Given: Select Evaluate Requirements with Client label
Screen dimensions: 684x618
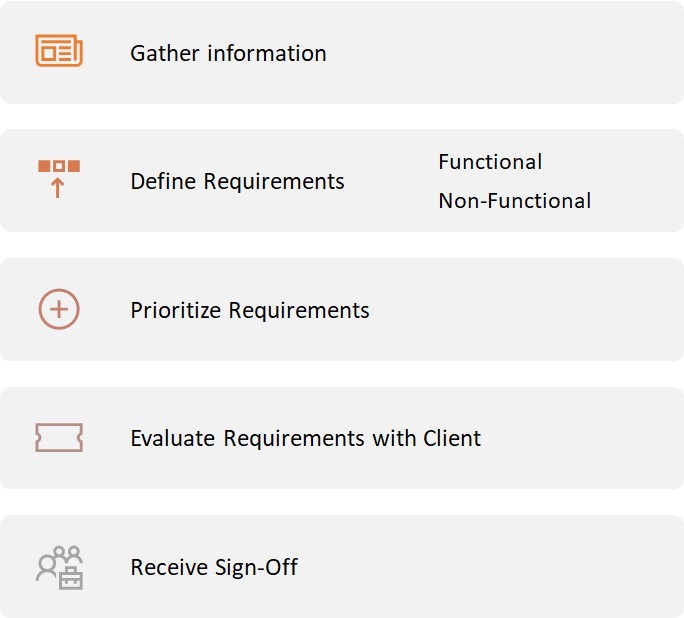Looking at the screenshot, I should pyautogui.click(x=305, y=438).
